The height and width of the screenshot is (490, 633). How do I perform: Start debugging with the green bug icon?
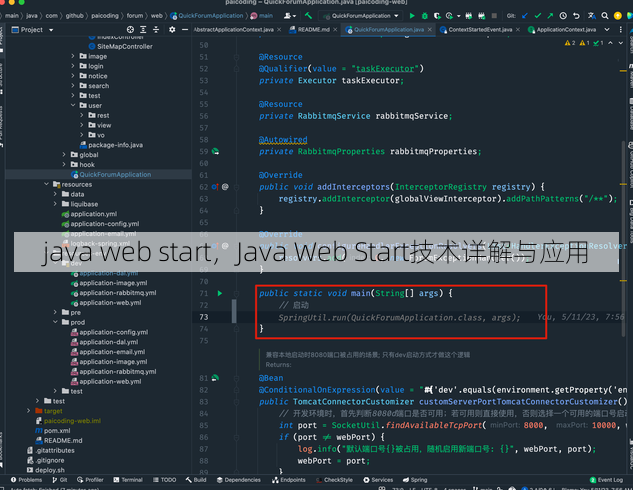tap(425, 16)
